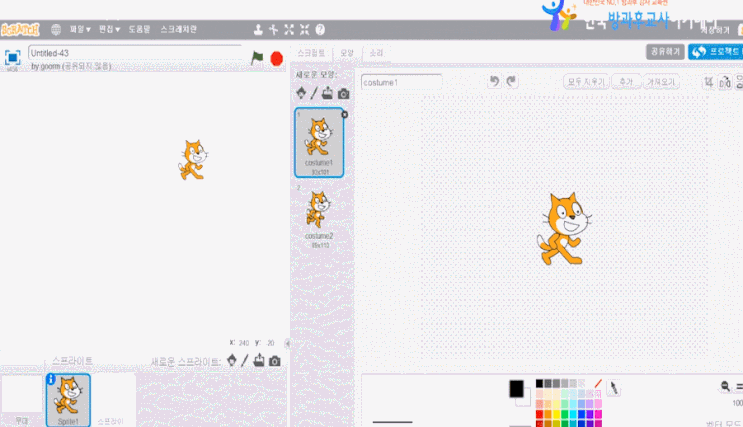Pick the orange palette swatch
Screen dimensions: 743x427
tap(548, 414)
